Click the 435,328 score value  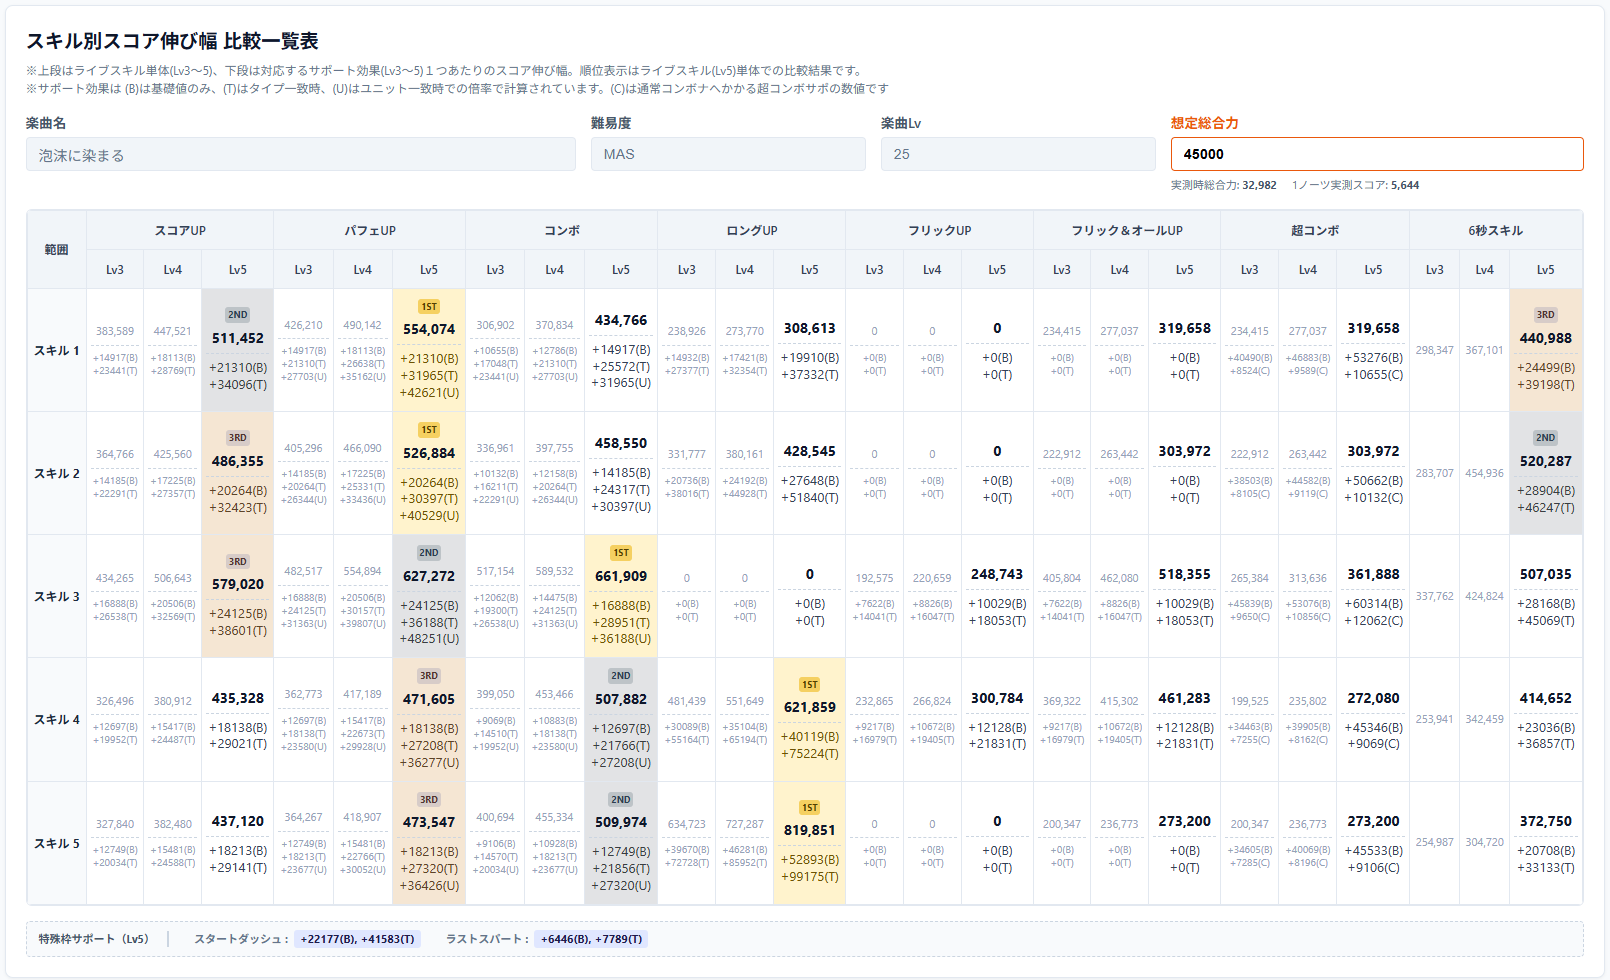coord(238,698)
